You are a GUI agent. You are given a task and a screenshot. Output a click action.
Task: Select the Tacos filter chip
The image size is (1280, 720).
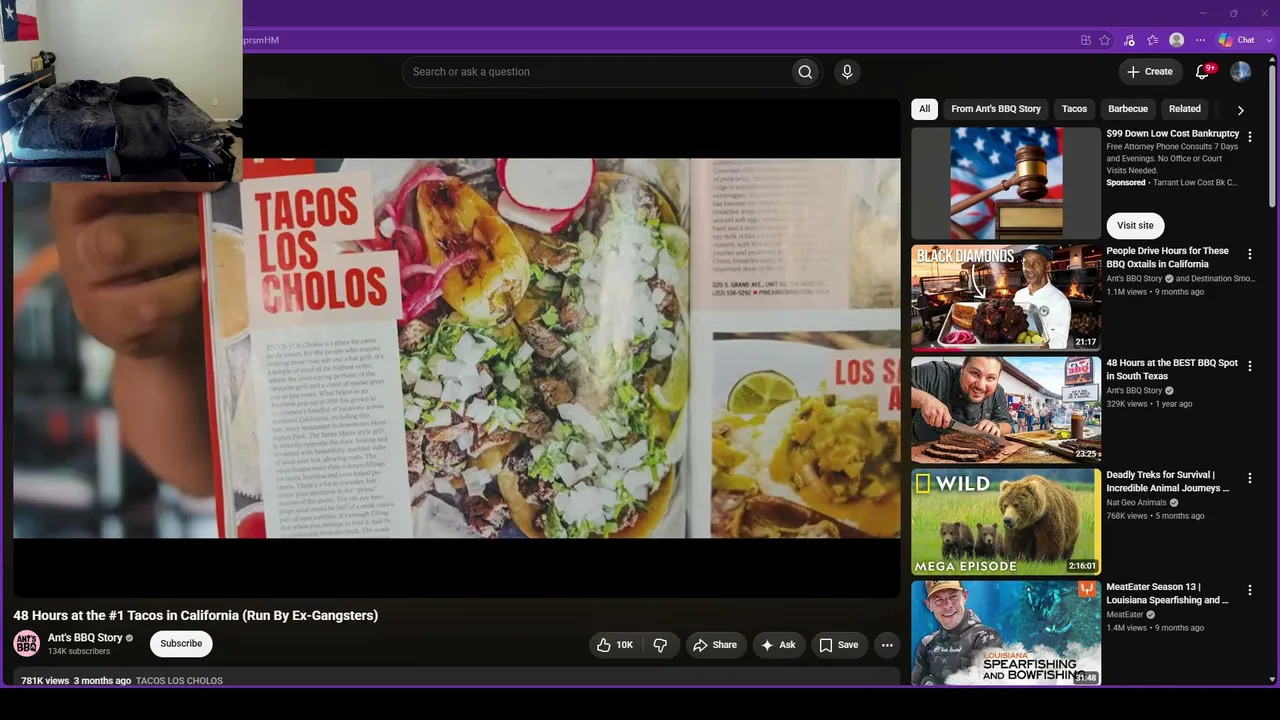[1074, 109]
